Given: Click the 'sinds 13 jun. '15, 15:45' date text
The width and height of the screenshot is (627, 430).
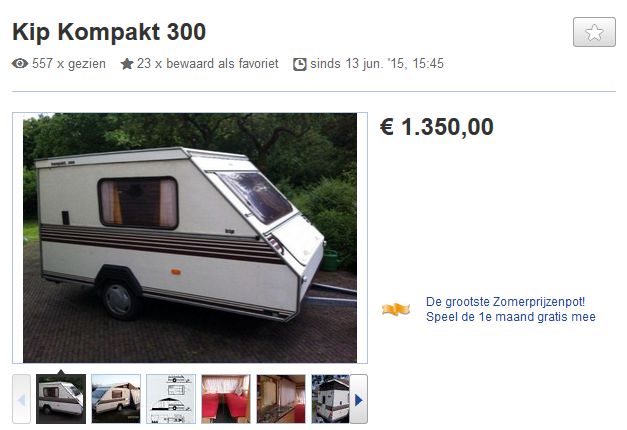Looking at the screenshot, I should click(377, 64).
